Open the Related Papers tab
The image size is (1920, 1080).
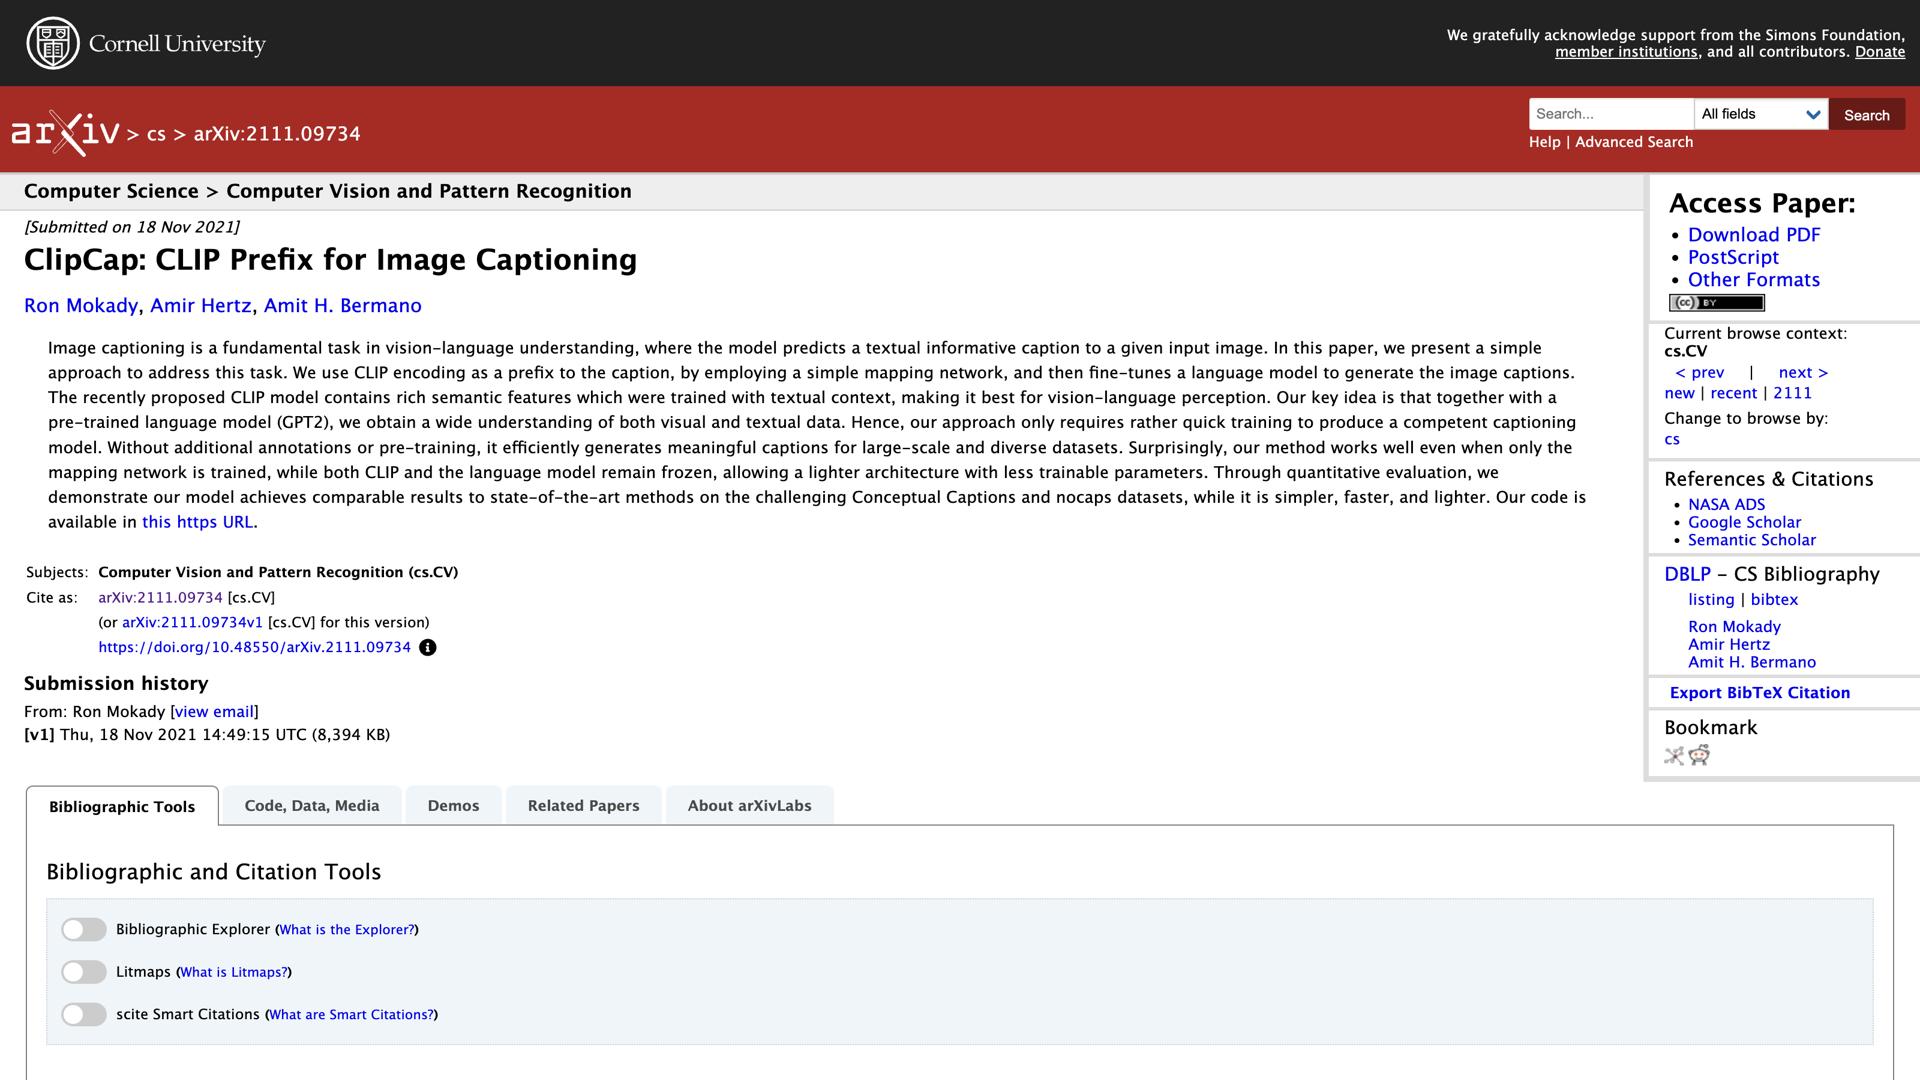point(583,806)
